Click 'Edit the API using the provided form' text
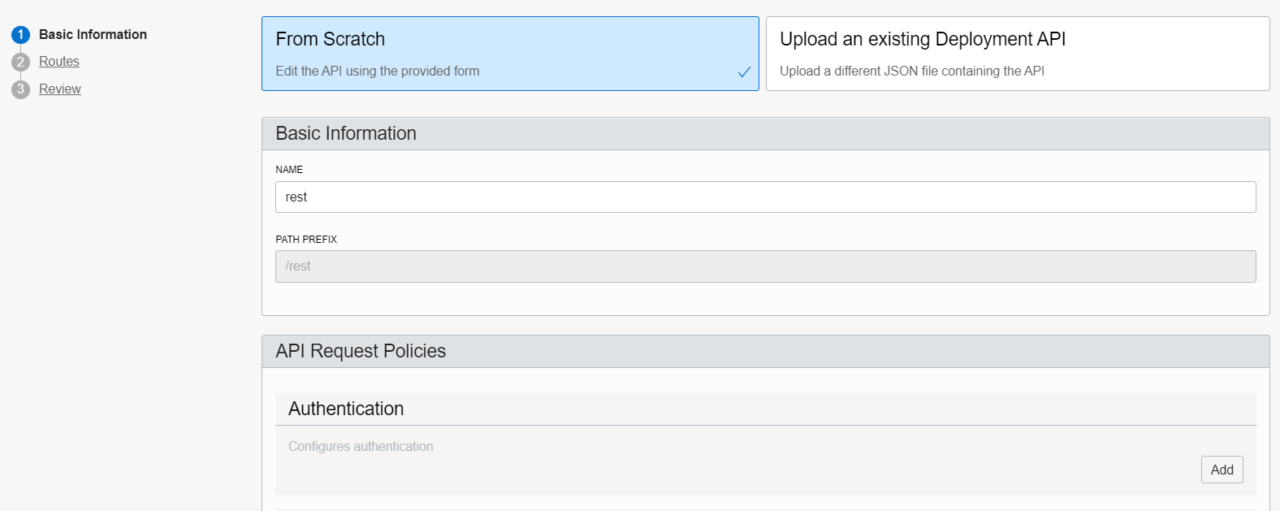Screen dimensions: 1280x511 (x=377, y=71)
